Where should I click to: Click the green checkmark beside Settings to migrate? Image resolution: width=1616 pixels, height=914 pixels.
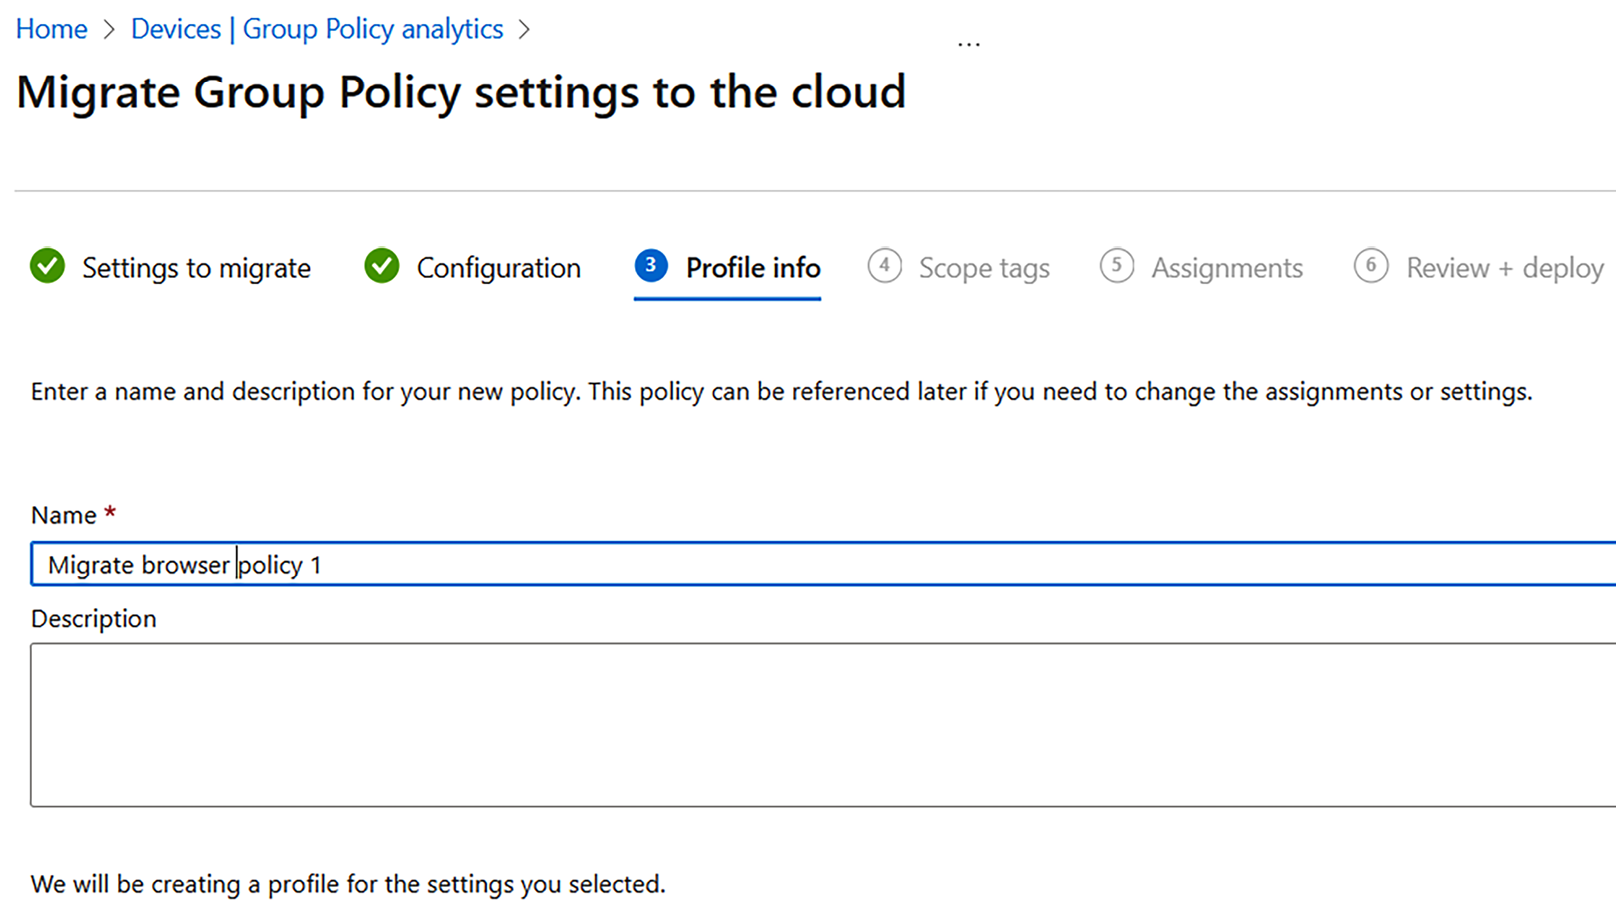coord(47,267)
